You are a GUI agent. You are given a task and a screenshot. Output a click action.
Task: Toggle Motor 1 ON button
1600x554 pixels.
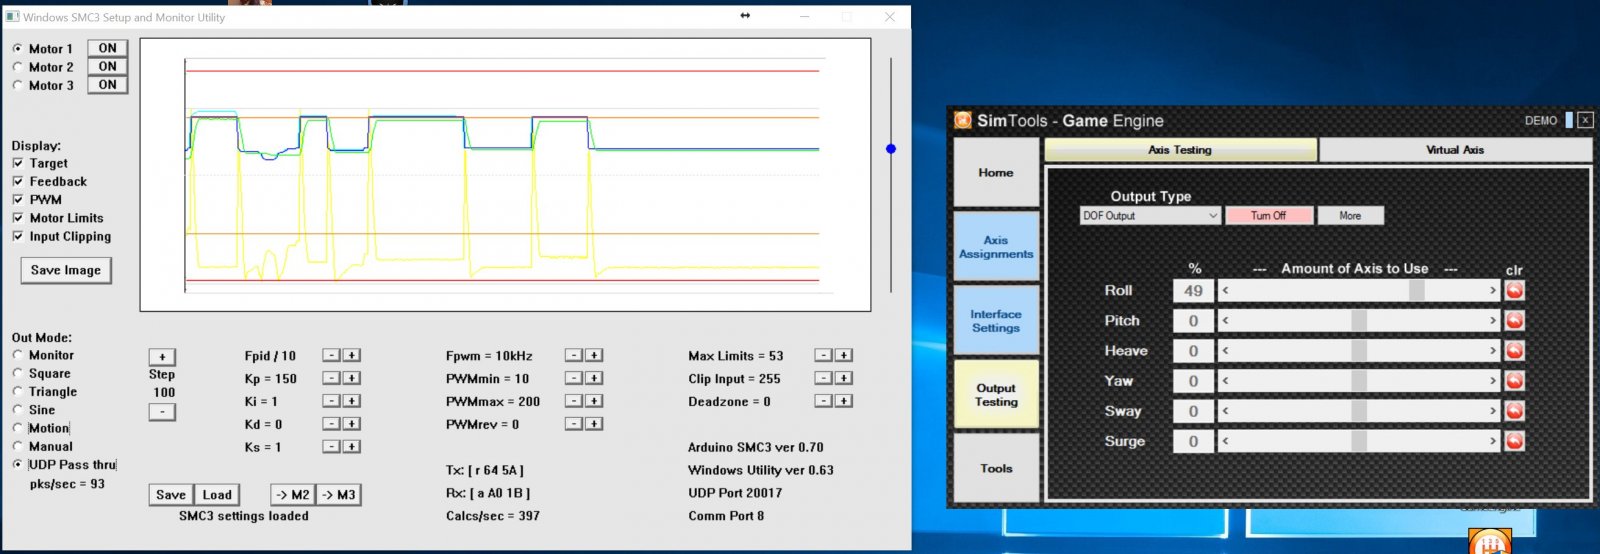pos(107,48)
